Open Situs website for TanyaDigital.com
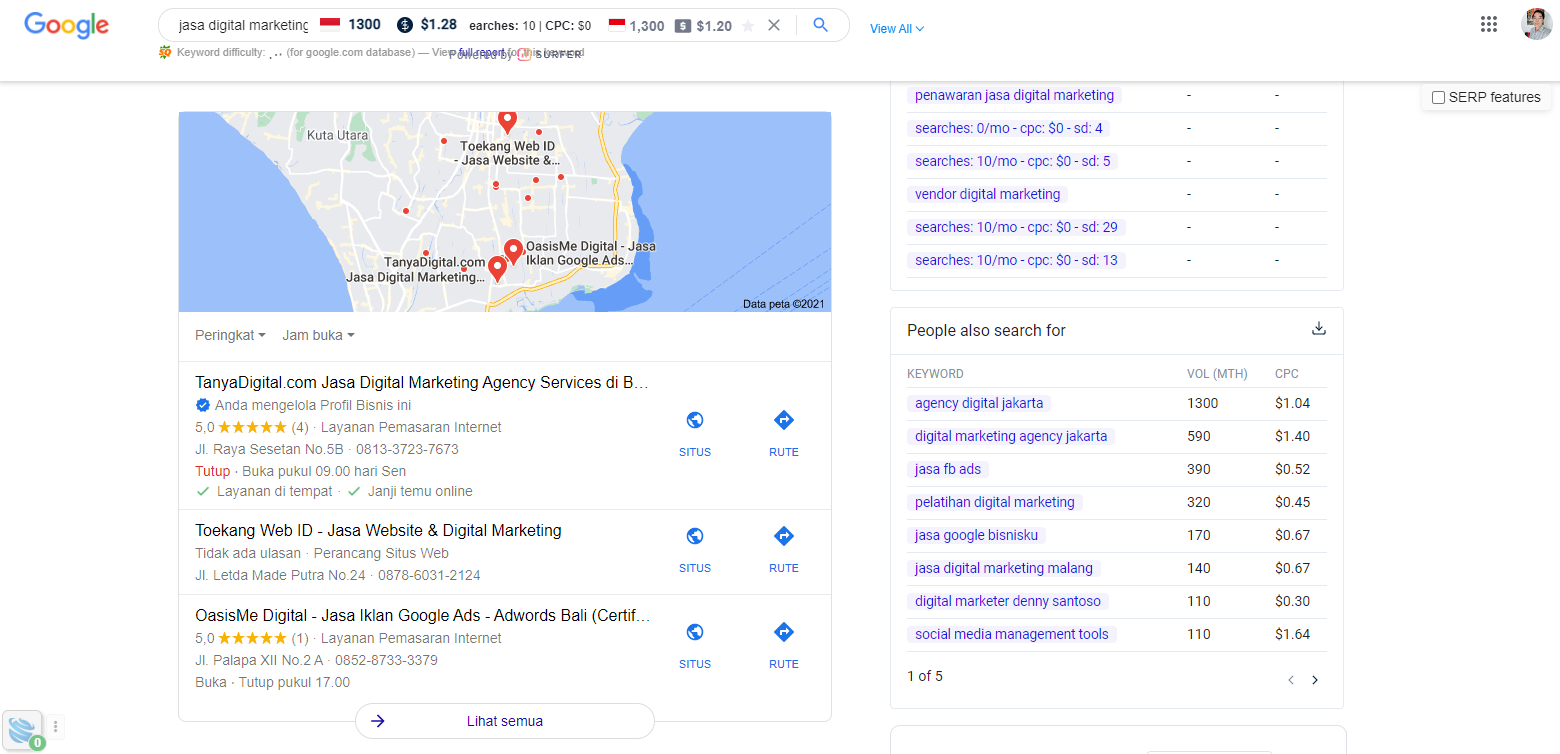 (695, 433)
